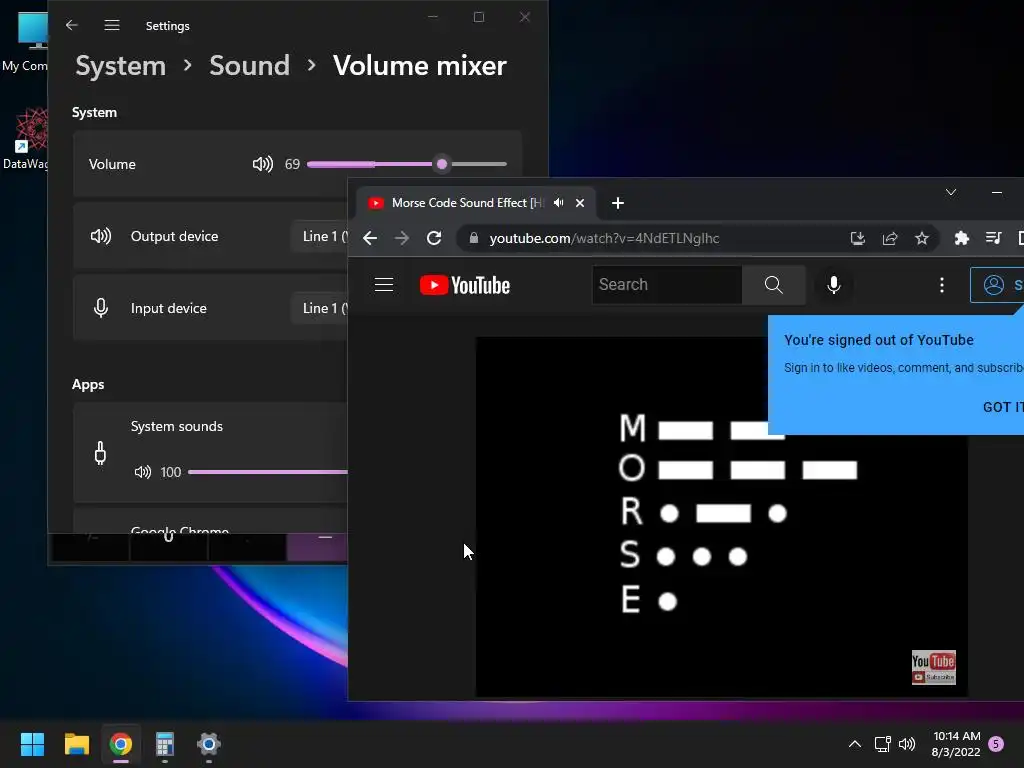
Task: Click Chrome's forward arrow button
Action: (x=402, y=238)
